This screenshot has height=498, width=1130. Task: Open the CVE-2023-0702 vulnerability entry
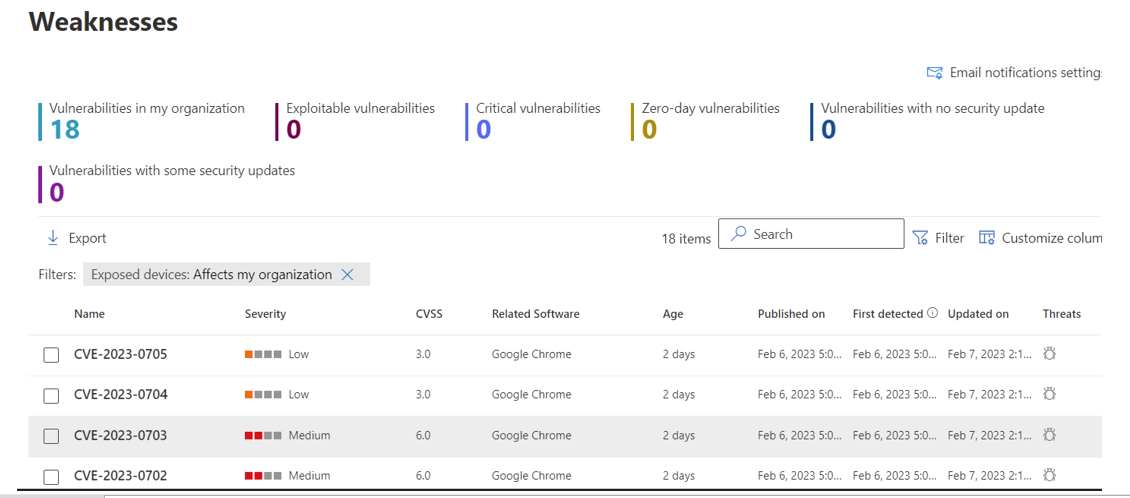[x=120, y=476]
